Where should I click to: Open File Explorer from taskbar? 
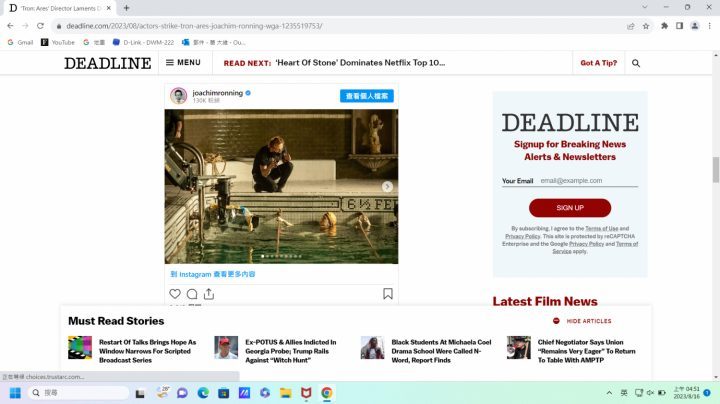(286, 393)
